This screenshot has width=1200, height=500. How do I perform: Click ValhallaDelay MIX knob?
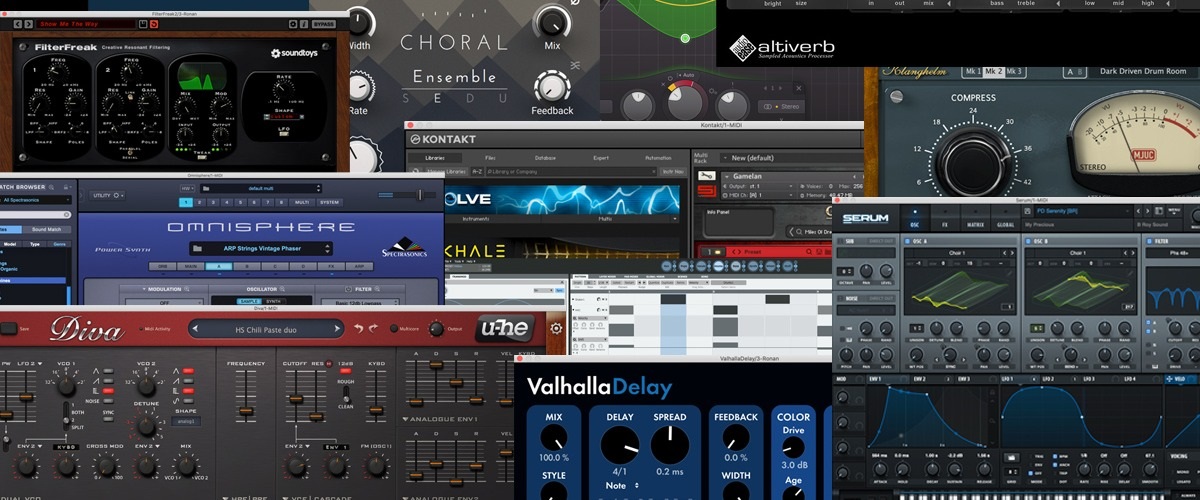tap(553, 437)
